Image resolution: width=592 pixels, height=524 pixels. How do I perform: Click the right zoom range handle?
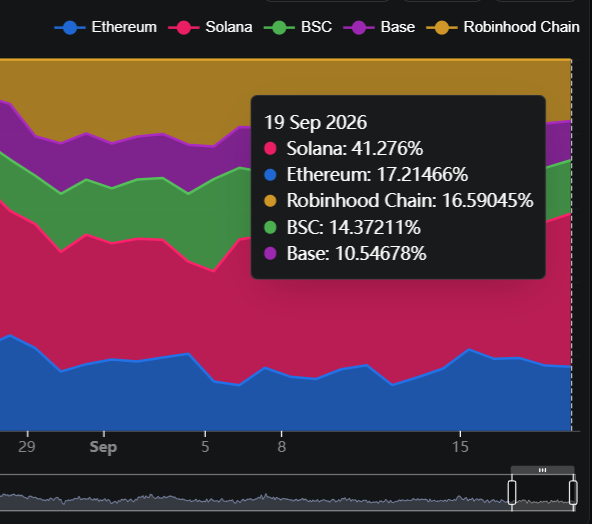[573, 492]
